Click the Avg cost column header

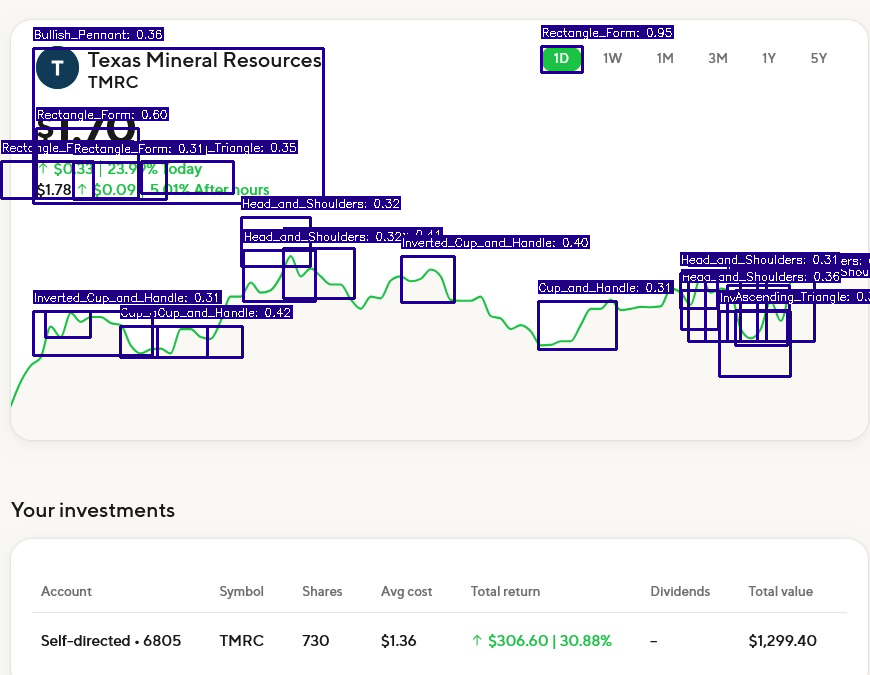(x=406, y=592)
